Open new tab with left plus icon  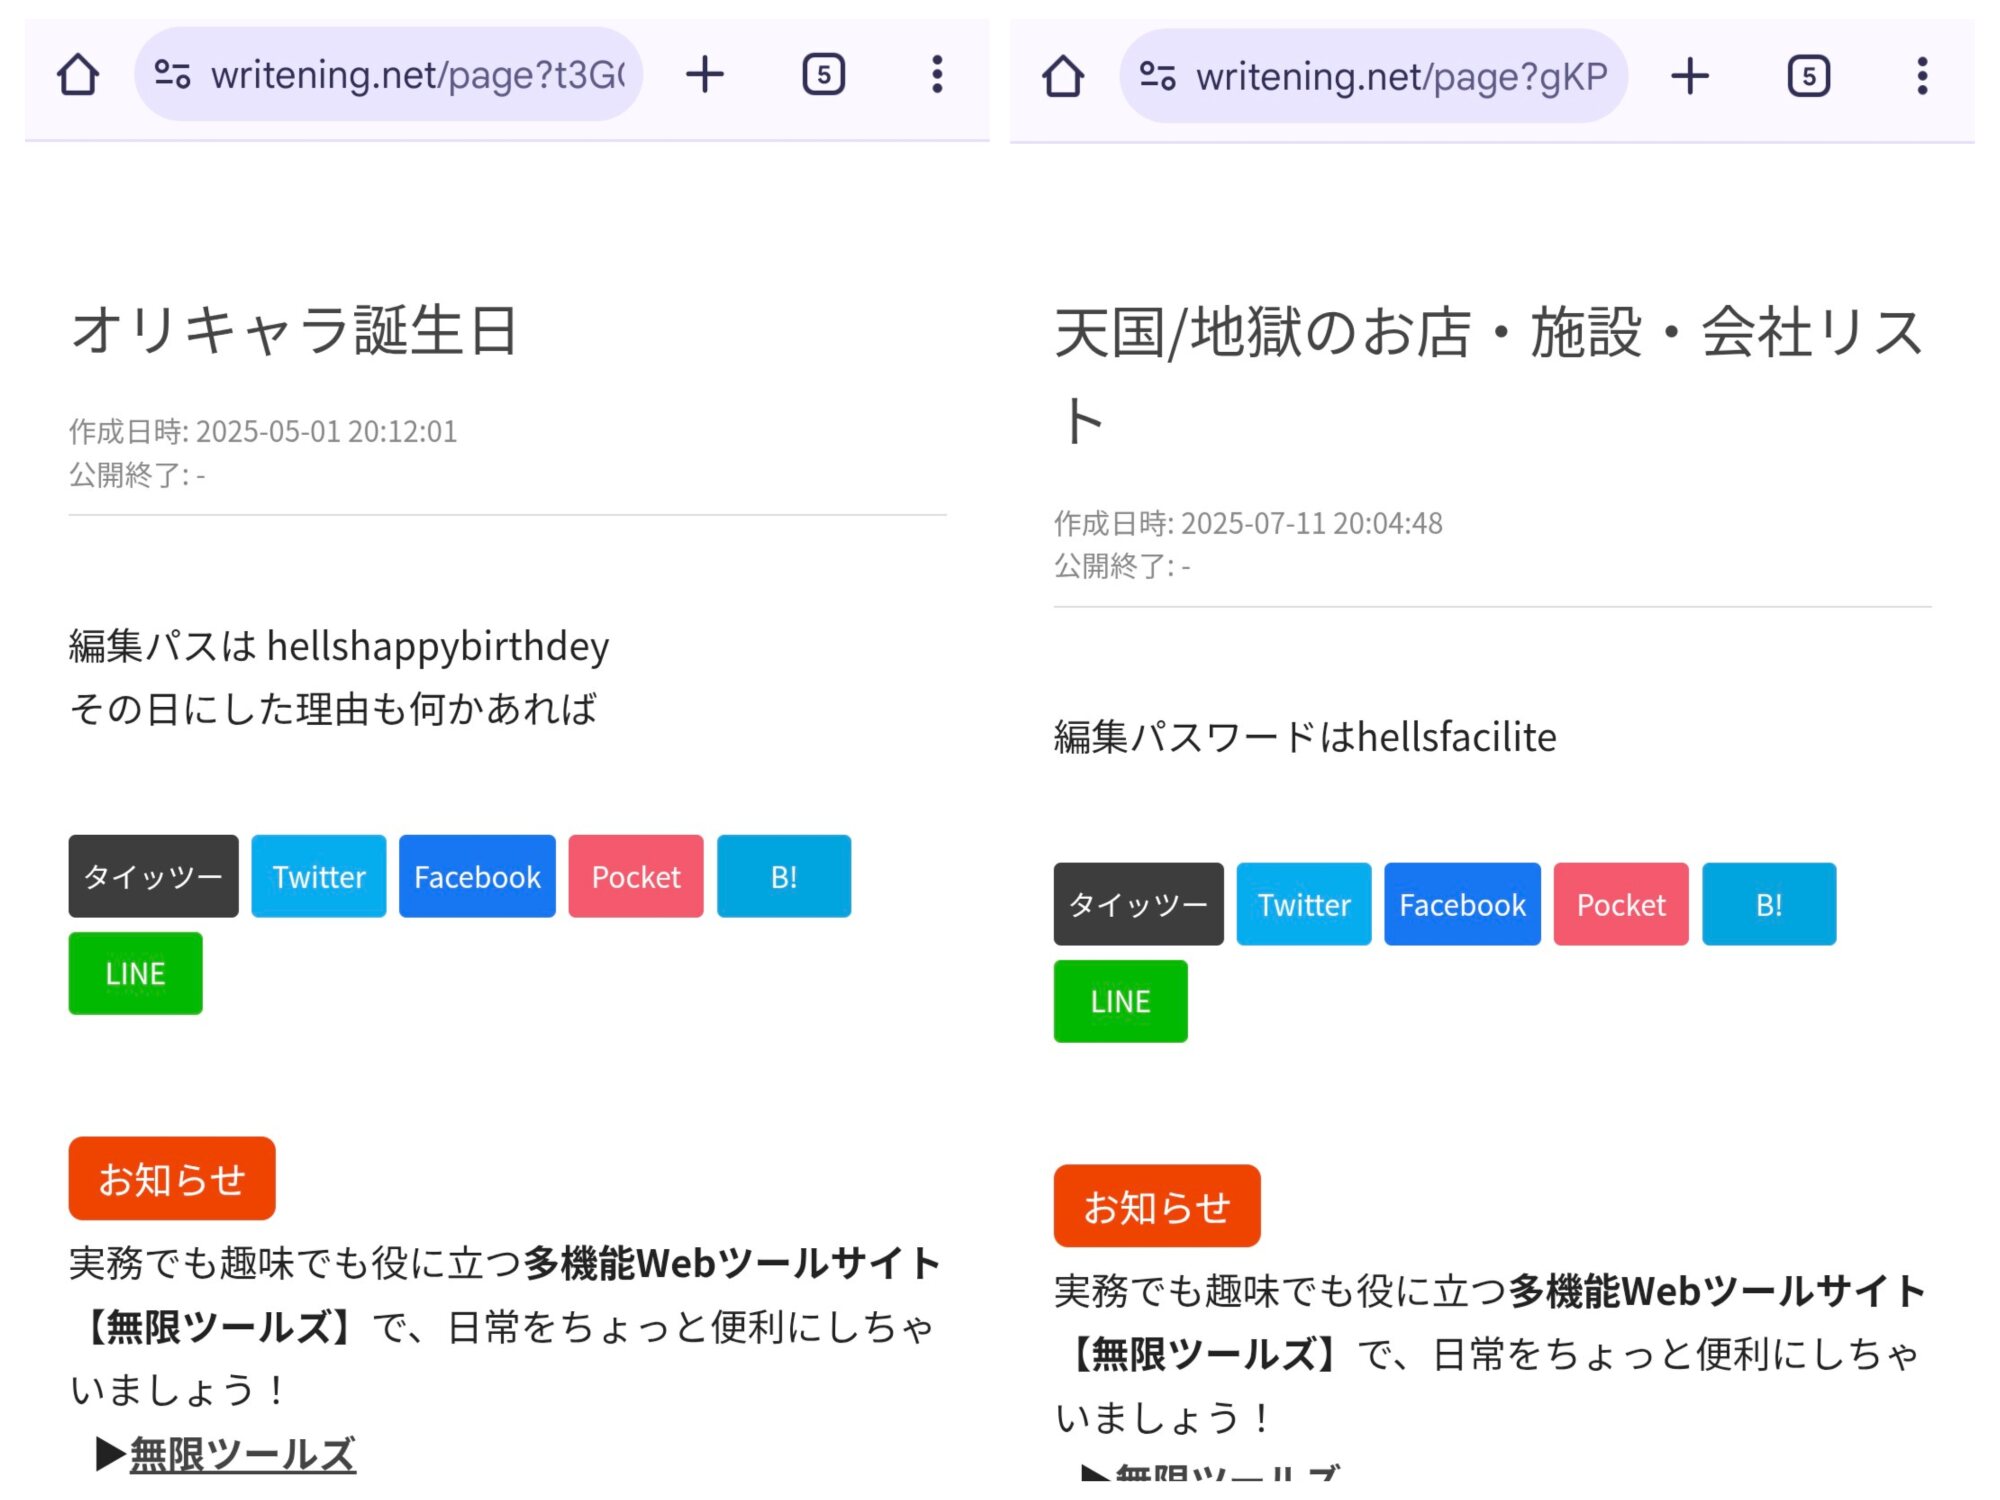[x=705, y=75]
